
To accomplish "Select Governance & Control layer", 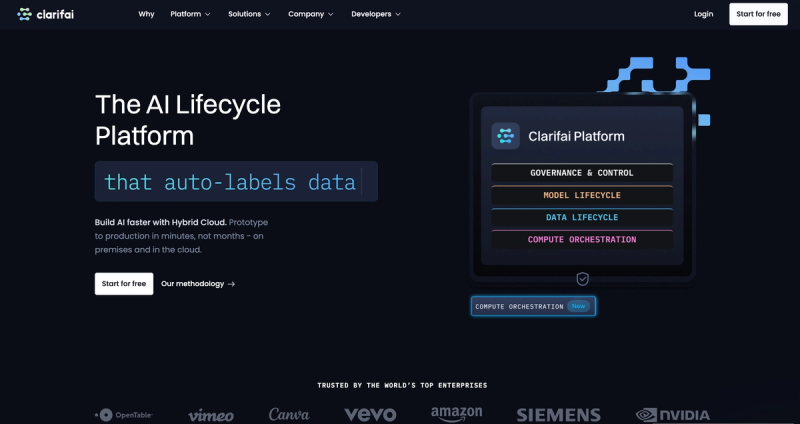I will point(582,173).
